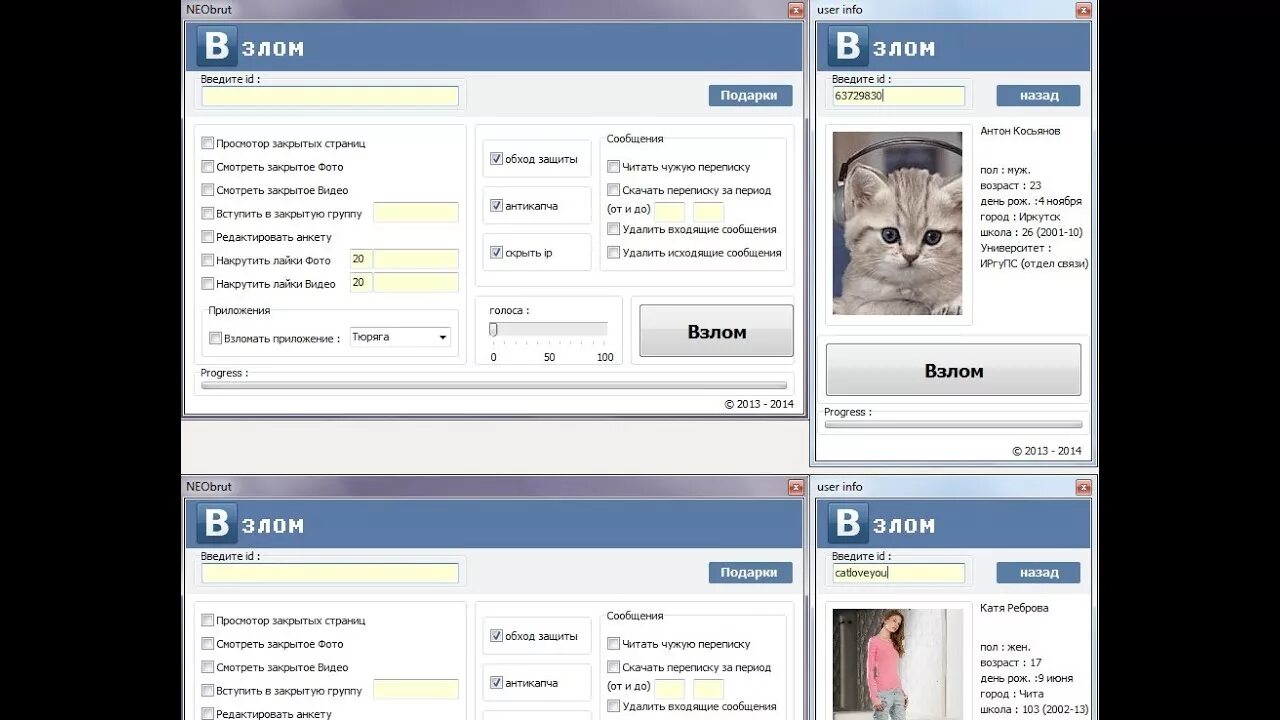Uncheck обход защиты in lower NEObrut window
The width and height of the screenshot is (1280, 720).
(496, 636)
